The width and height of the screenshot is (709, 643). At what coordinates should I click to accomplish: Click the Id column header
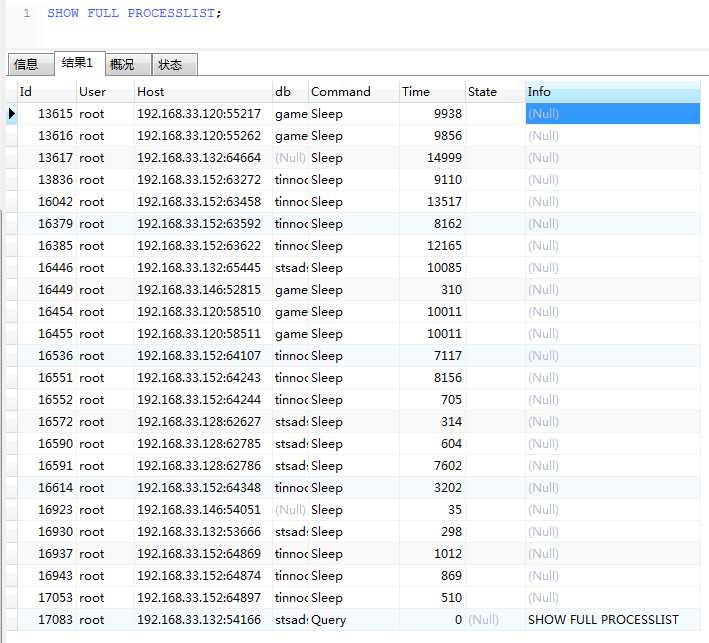[47, 92]
